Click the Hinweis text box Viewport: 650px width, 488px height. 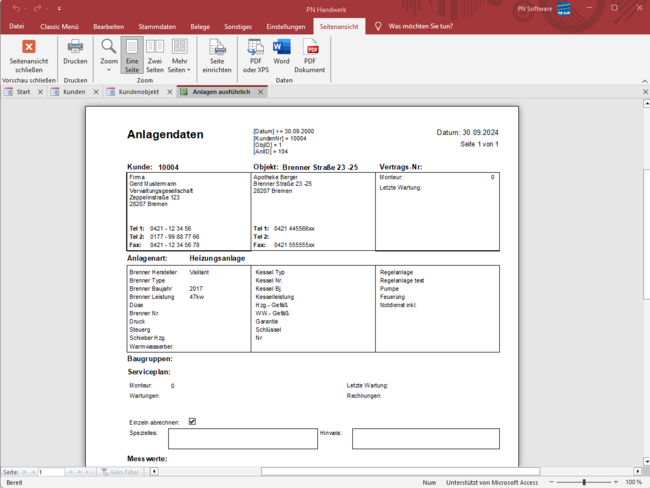coord(426,439)
